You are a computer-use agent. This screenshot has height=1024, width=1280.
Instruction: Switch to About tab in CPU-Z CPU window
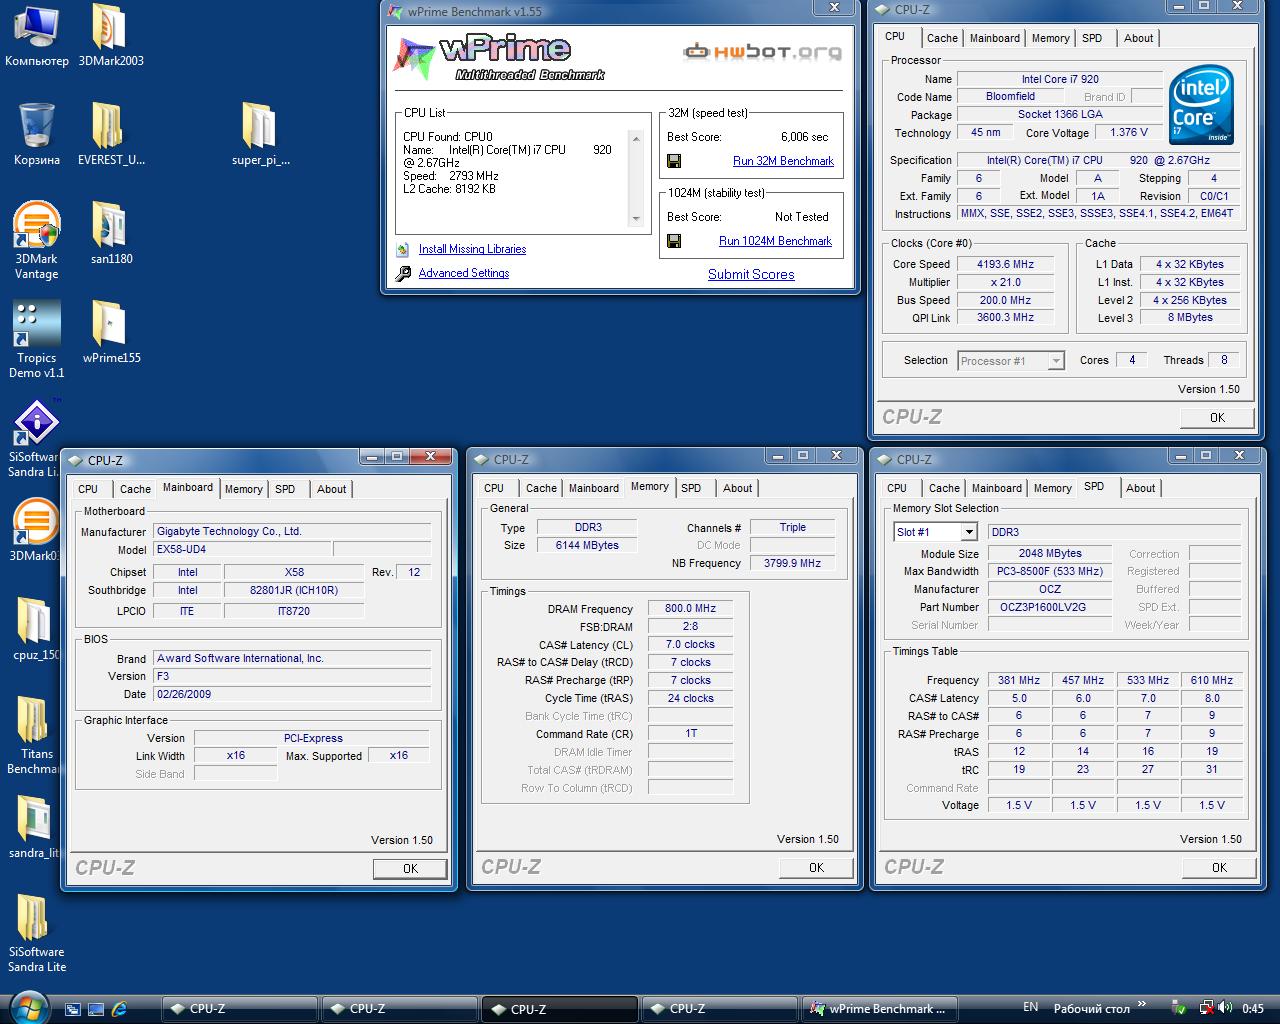tap(1138, 38)
